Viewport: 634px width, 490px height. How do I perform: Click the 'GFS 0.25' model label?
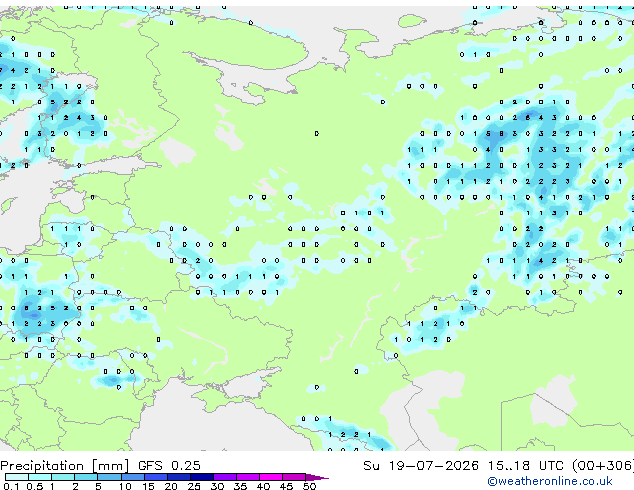pyautogui.click(x=169, y=466)
